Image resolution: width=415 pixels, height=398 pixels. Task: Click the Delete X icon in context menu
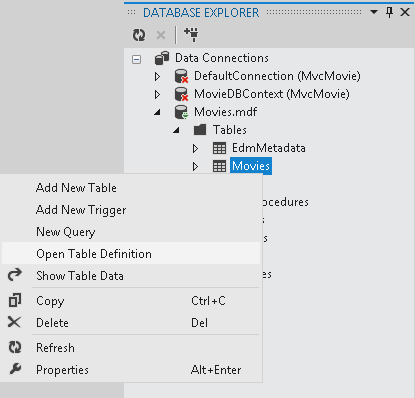(x=14, y=322)
